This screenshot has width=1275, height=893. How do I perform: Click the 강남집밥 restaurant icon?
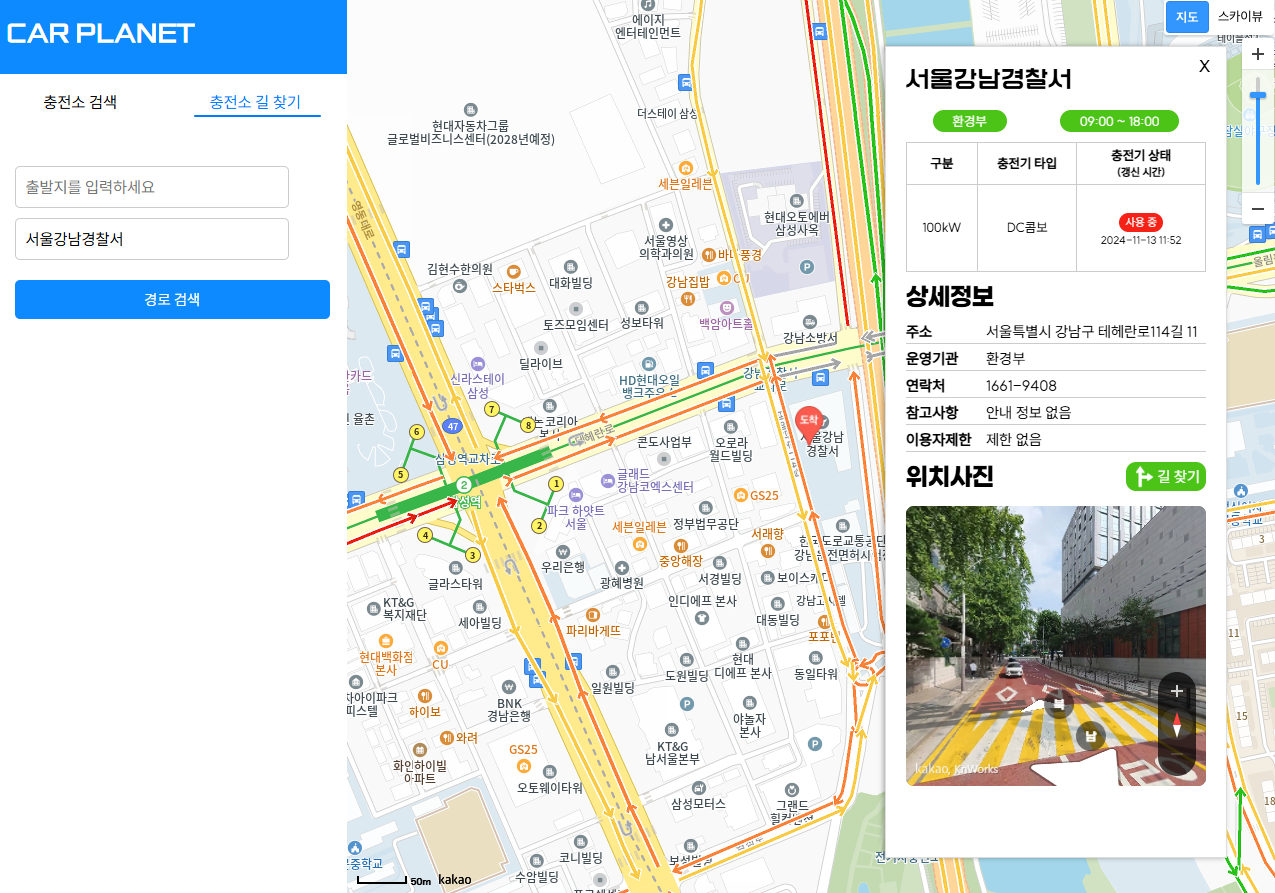click(x=687, y=298)
